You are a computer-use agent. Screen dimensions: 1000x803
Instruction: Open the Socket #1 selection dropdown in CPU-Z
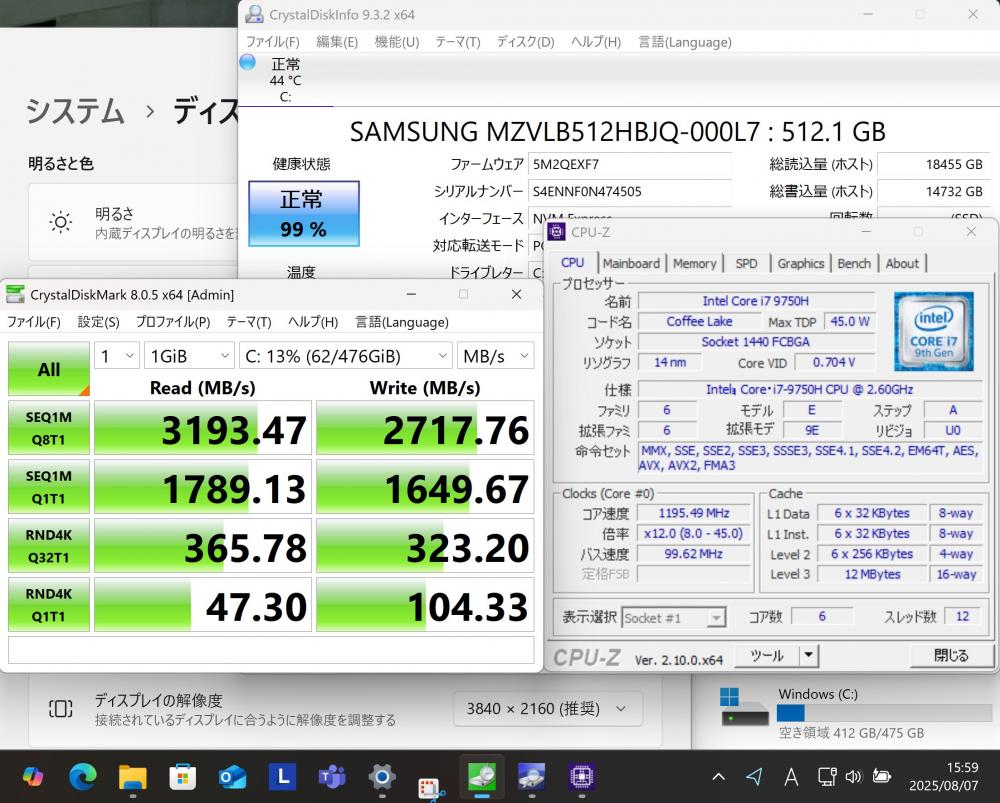point(673,617)
